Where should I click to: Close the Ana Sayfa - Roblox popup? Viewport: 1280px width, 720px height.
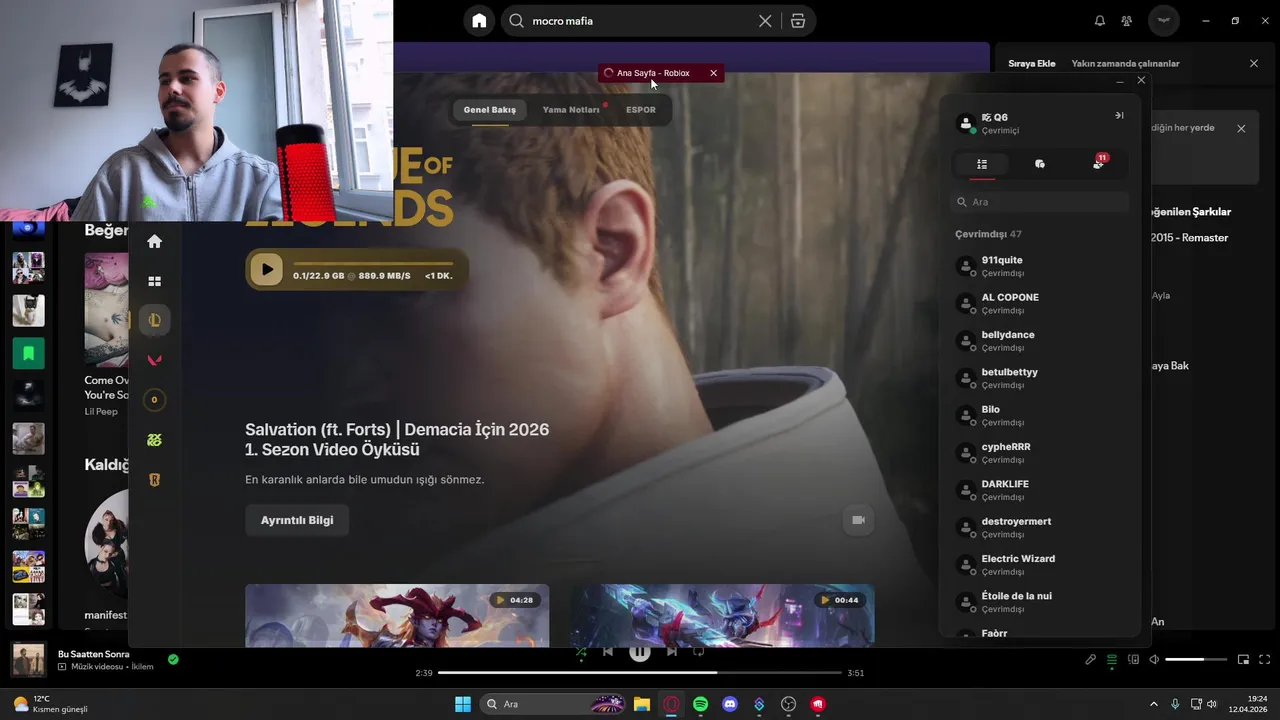713,73
